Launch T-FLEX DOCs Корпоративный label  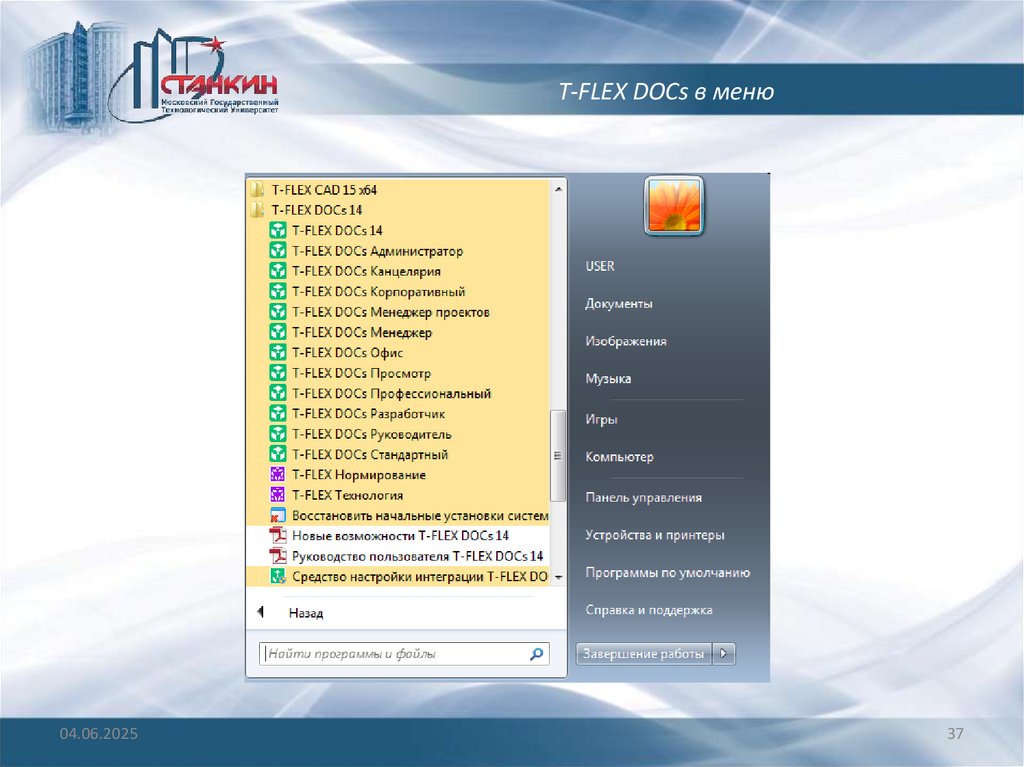[378, 291]
